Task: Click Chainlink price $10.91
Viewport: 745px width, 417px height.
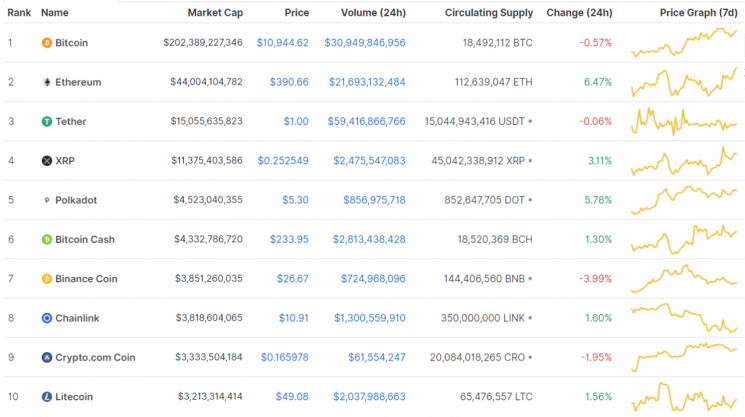Action: pos(294,318)
